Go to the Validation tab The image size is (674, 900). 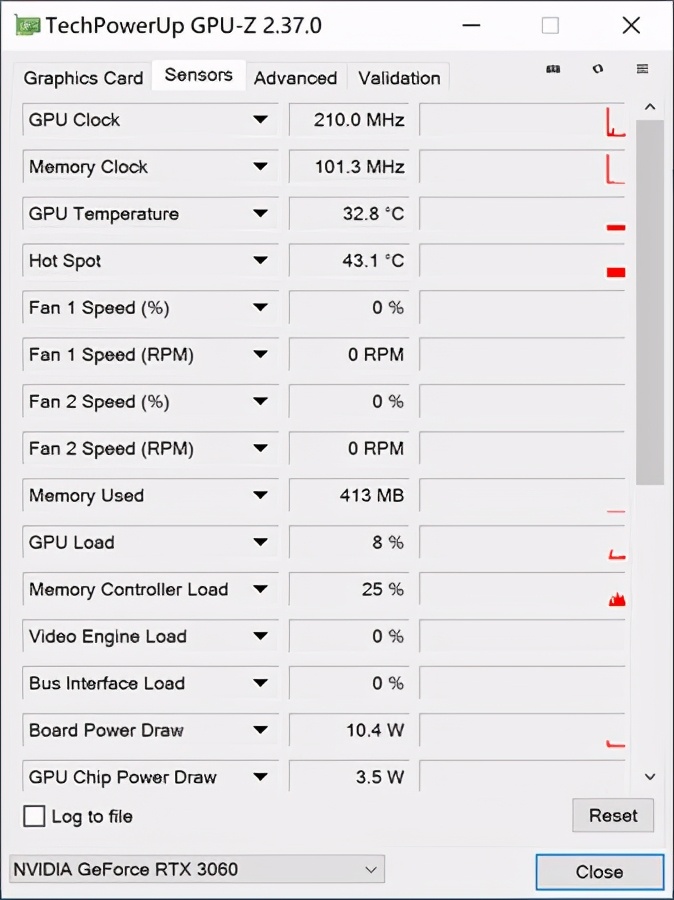point(399,78)
